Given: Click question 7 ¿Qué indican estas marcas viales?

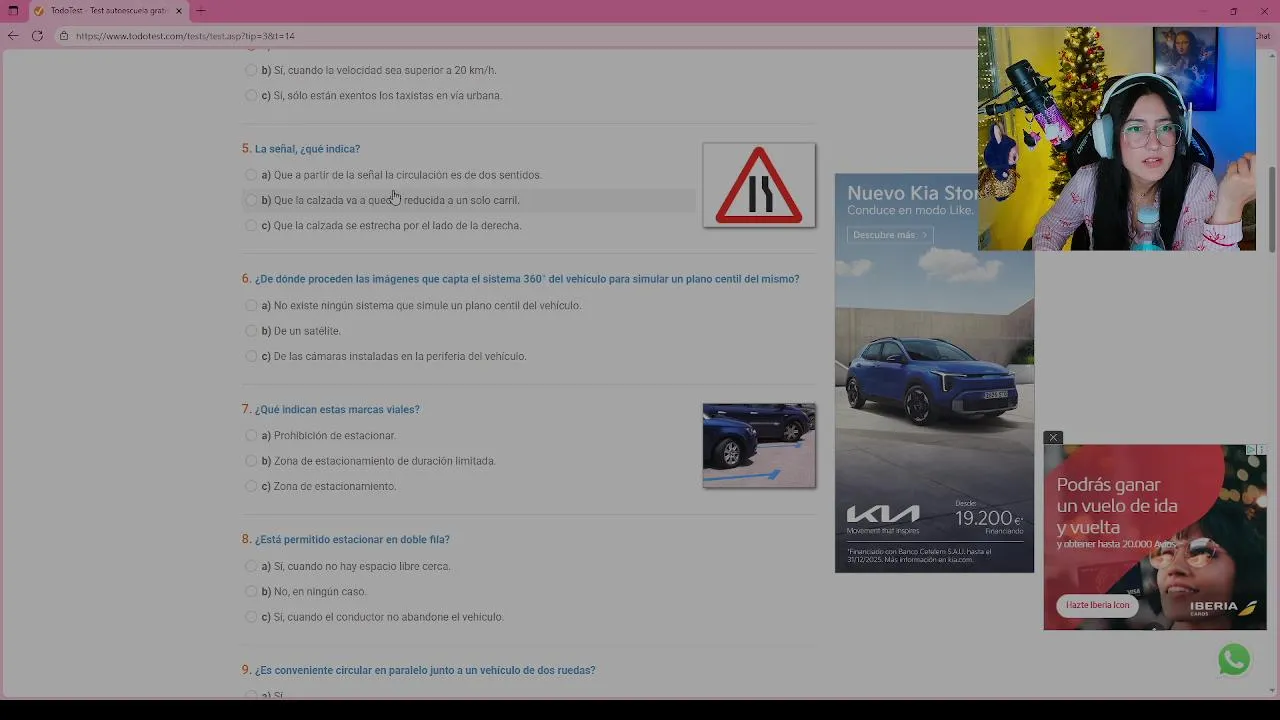Looking at the screenshot, I should (337, 410).
